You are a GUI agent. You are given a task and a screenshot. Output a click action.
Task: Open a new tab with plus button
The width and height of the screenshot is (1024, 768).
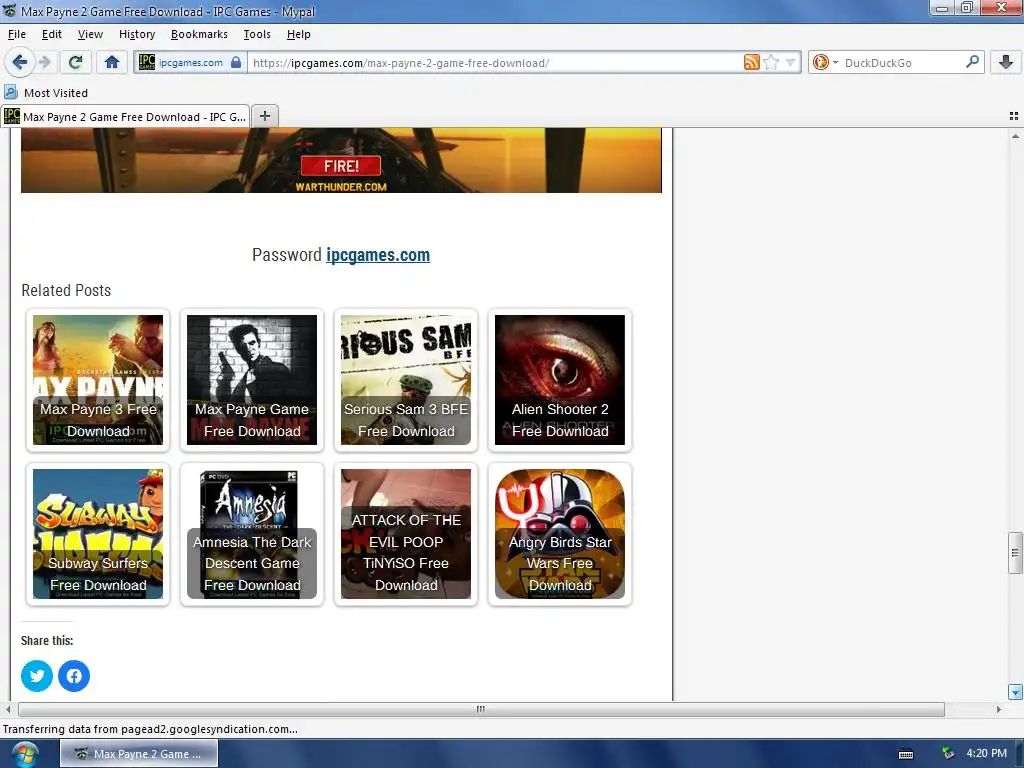(x=264, y=116)
